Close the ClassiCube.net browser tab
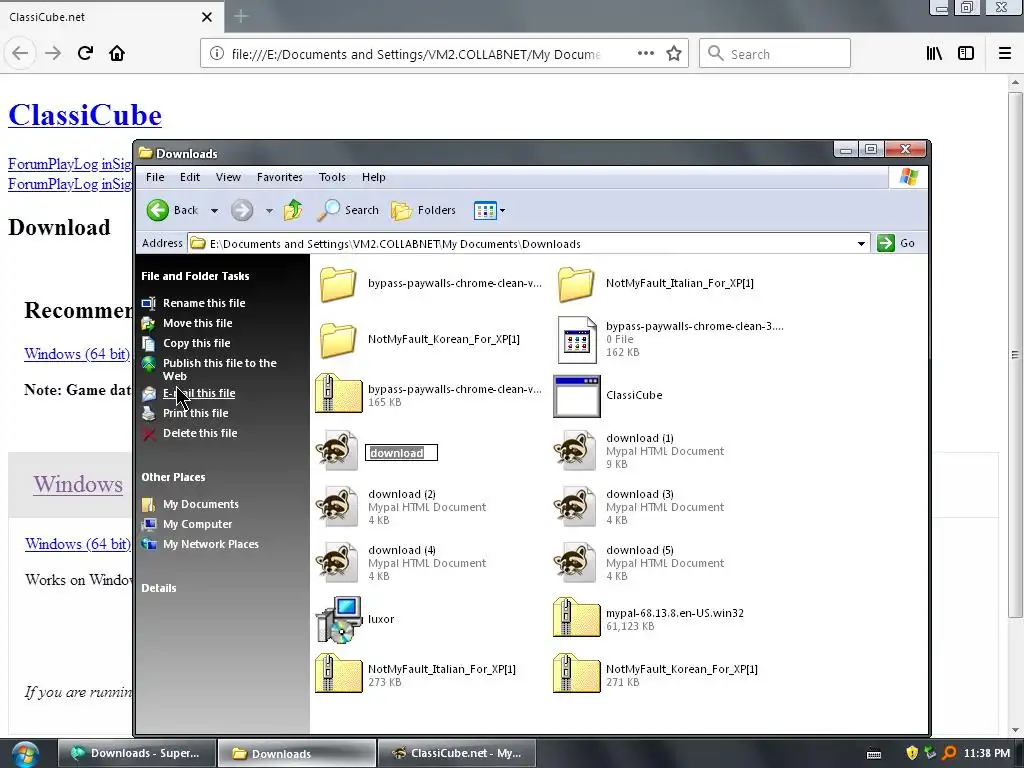The height and width of the screenshot is (768, 1024). (207, 17)
